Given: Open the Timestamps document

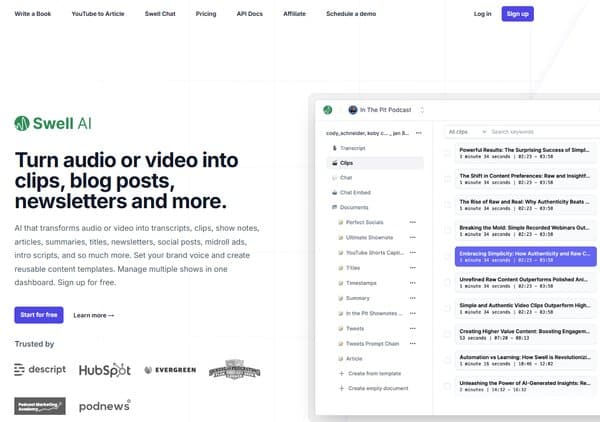Looking at the screenshot, I should point(361,283).
